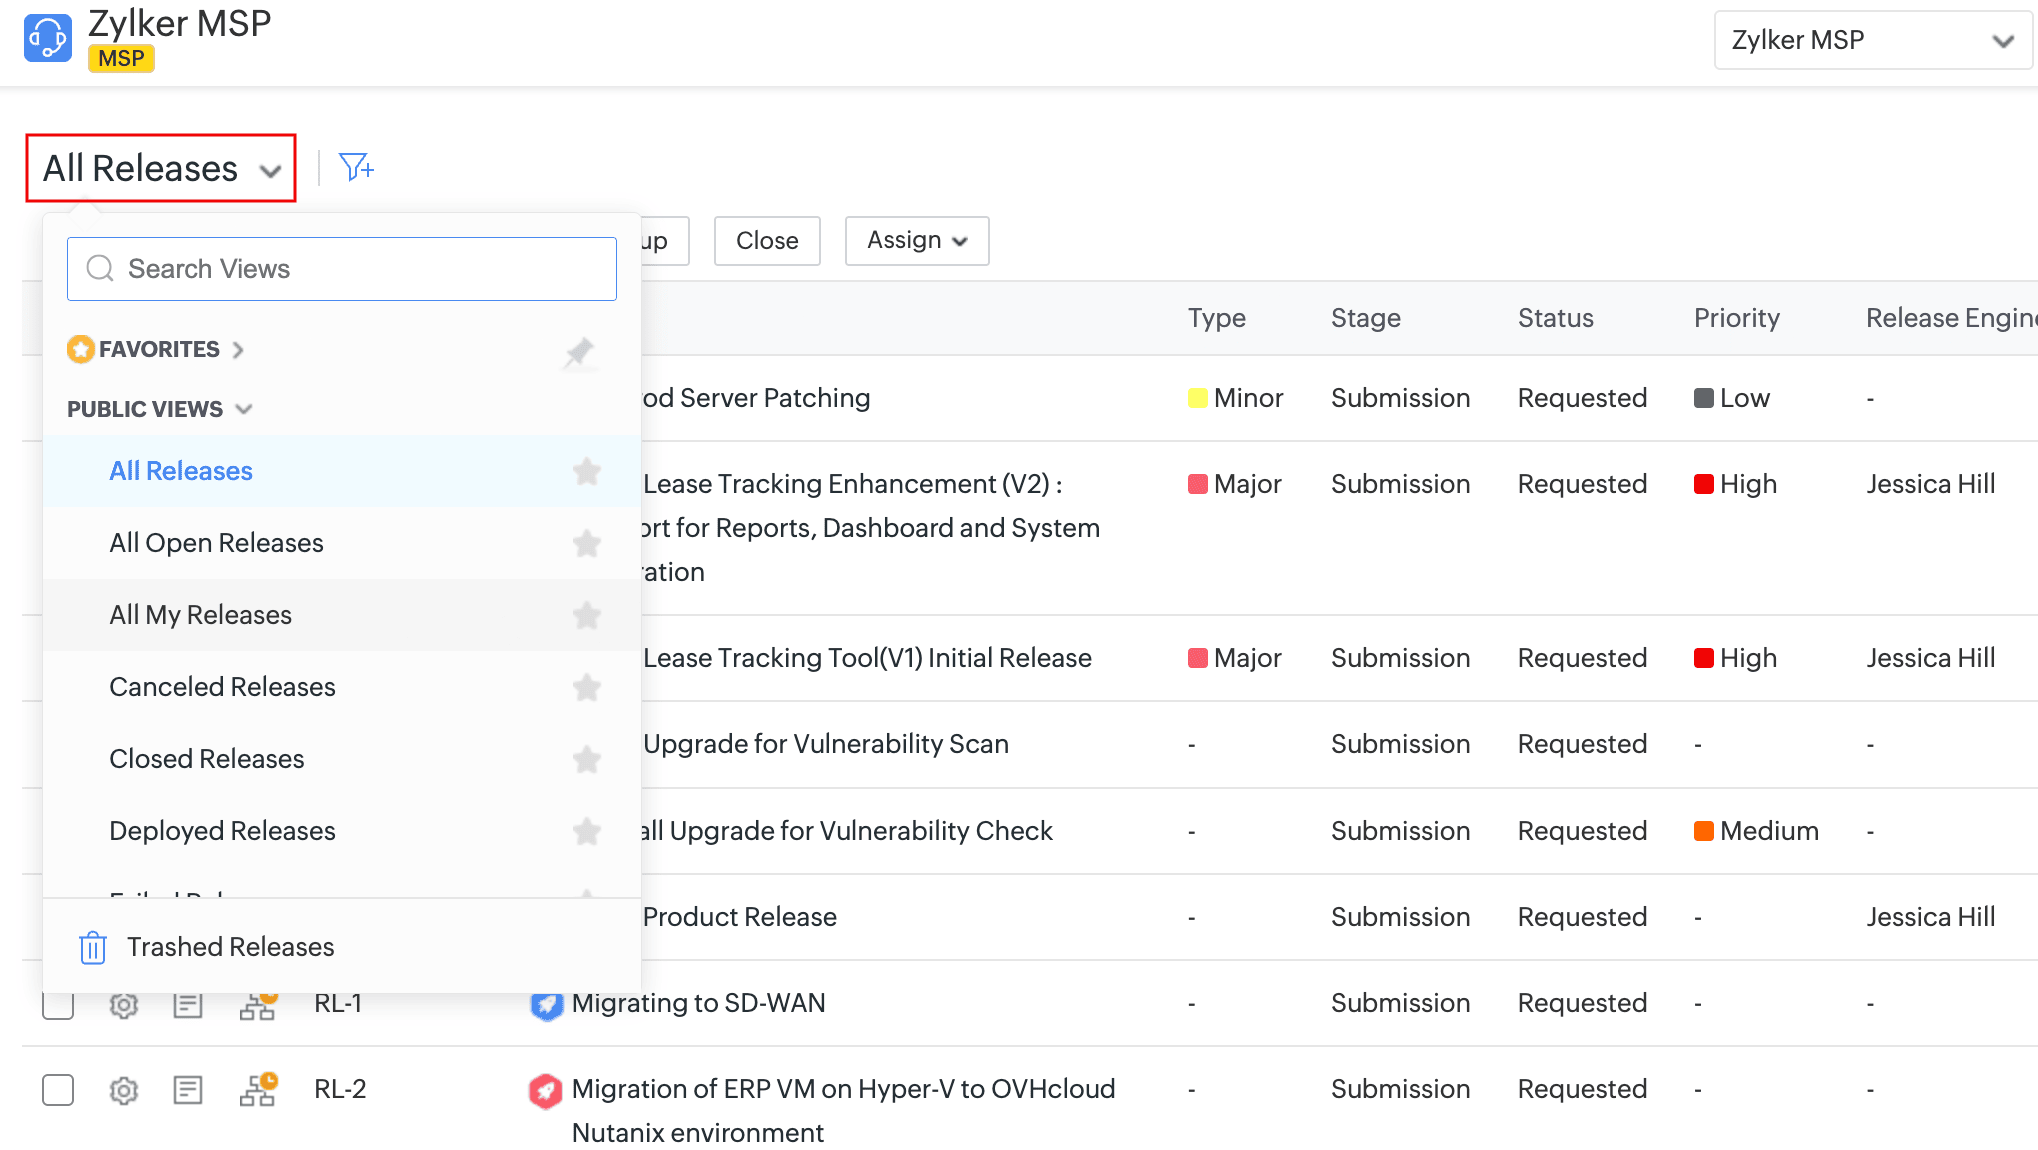Favorite the Canceled Releases view
This screenshot has height=1150, width=2038.
[x=587, y=687]
